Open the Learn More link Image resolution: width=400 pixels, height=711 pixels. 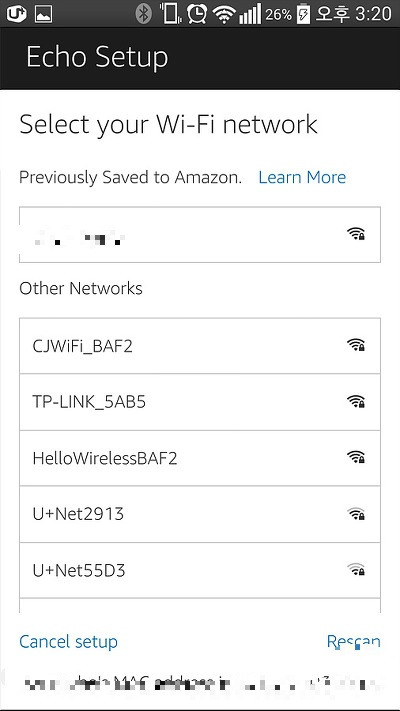click(302, 177)
